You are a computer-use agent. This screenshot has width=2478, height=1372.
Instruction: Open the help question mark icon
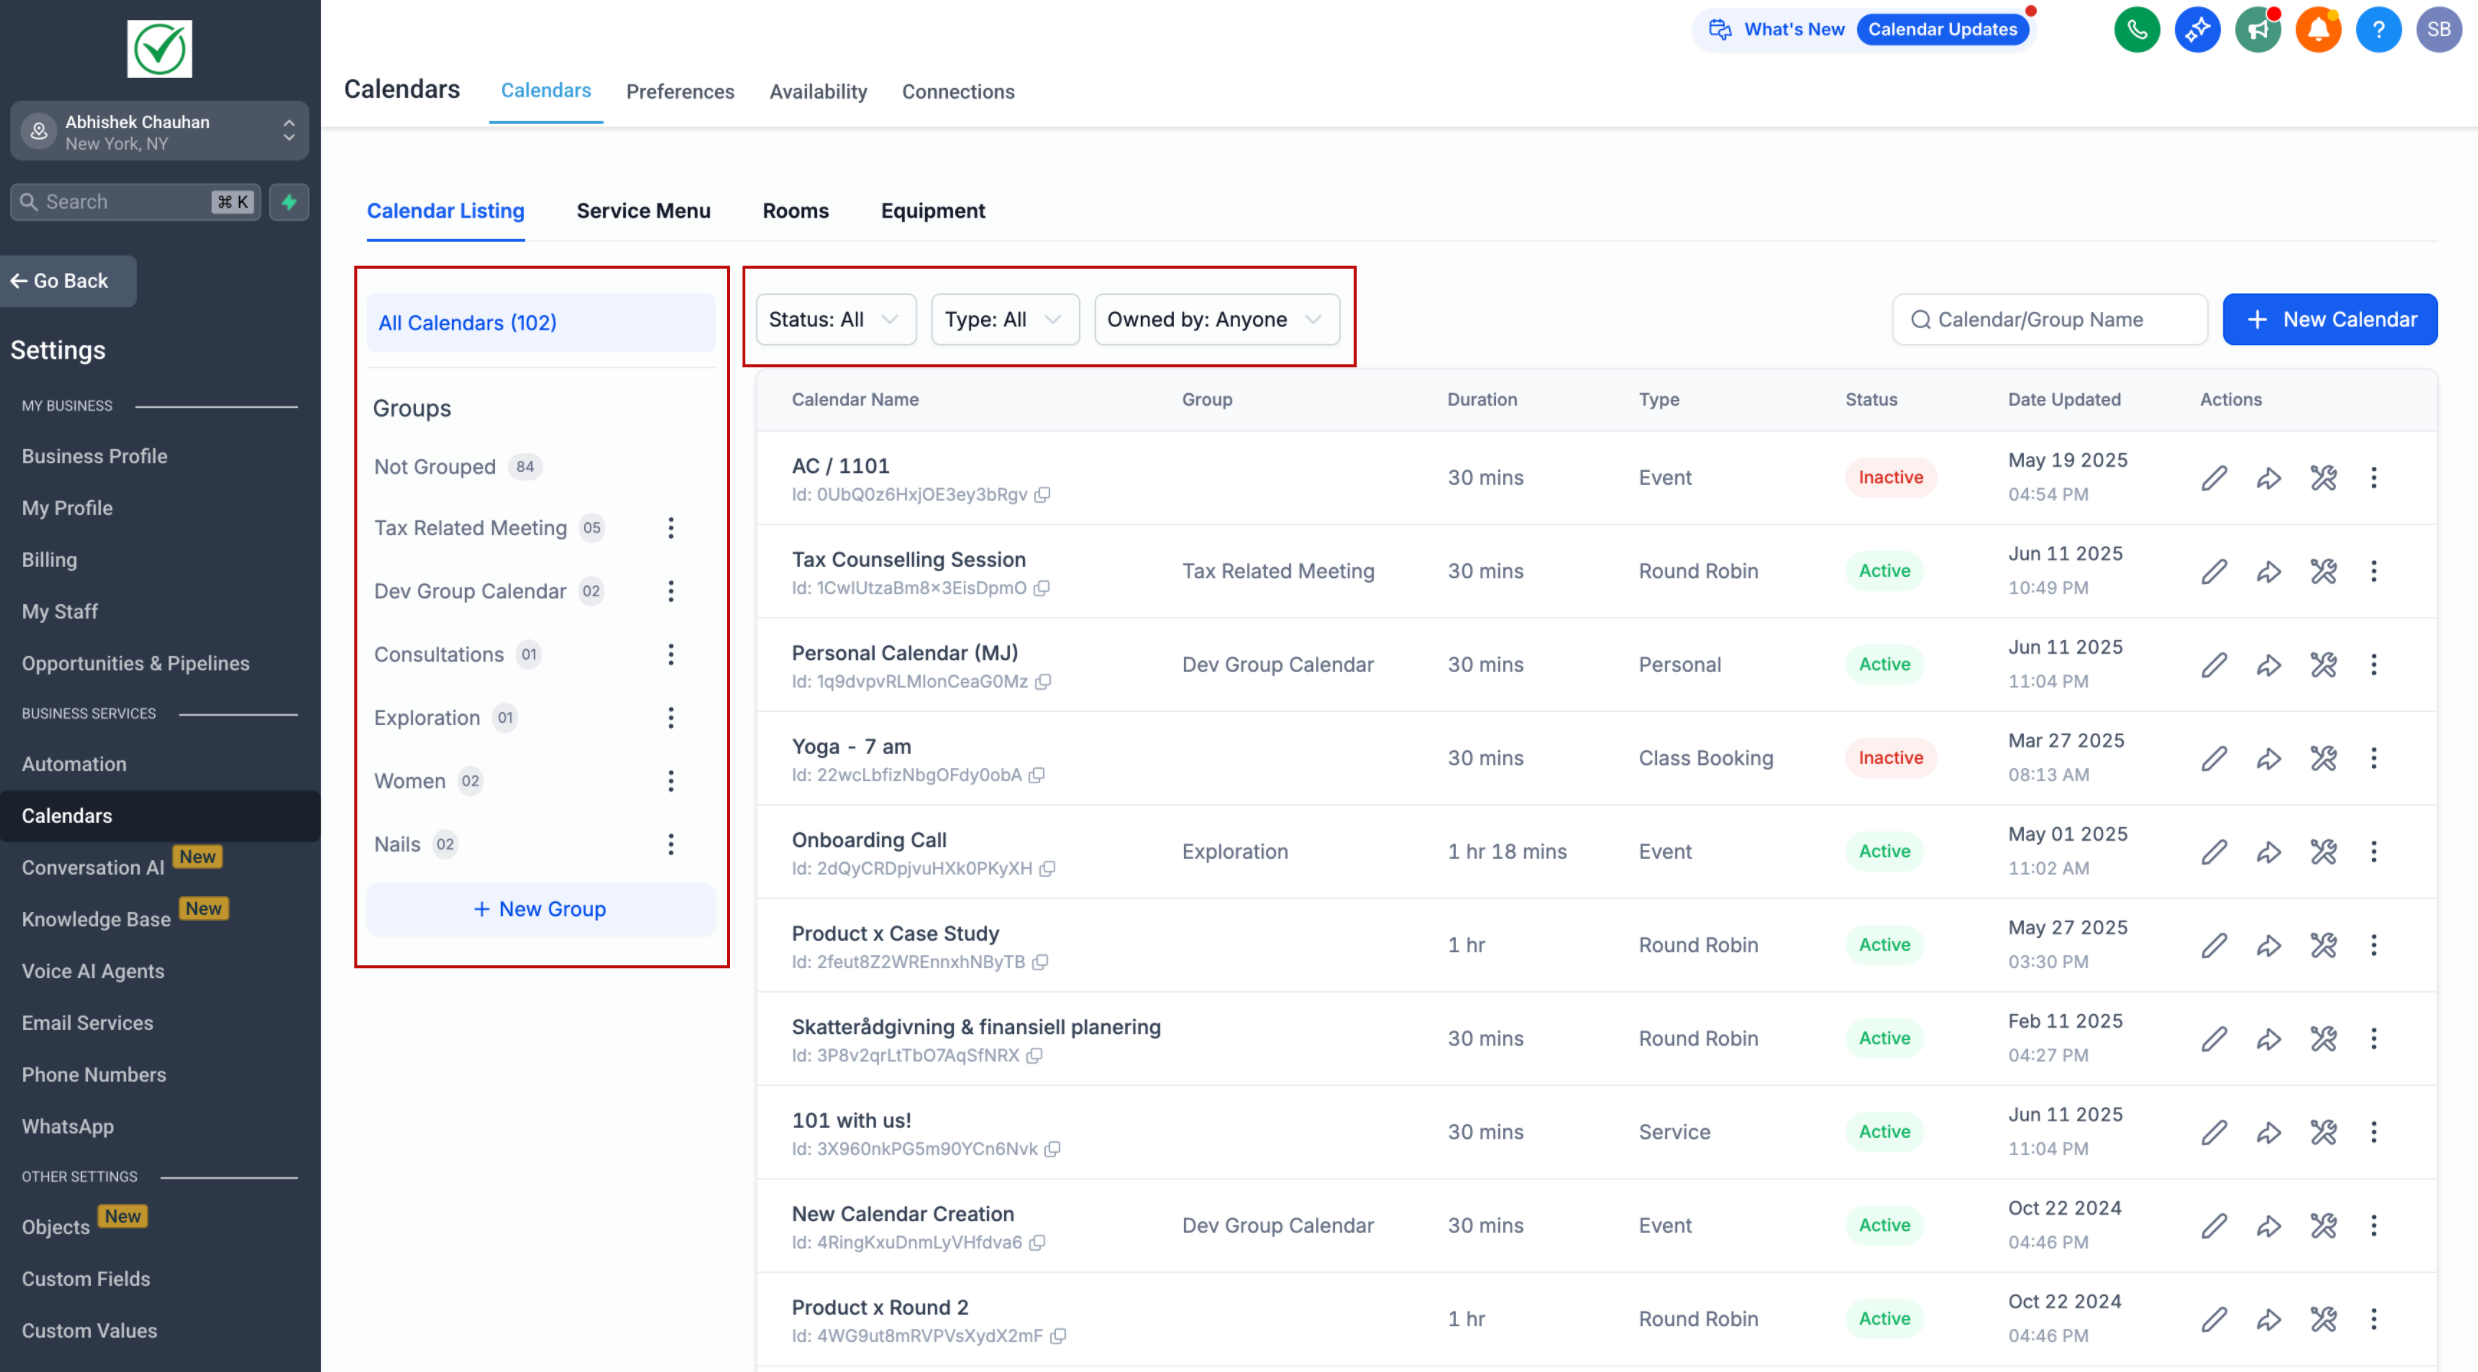point(2378,29)
